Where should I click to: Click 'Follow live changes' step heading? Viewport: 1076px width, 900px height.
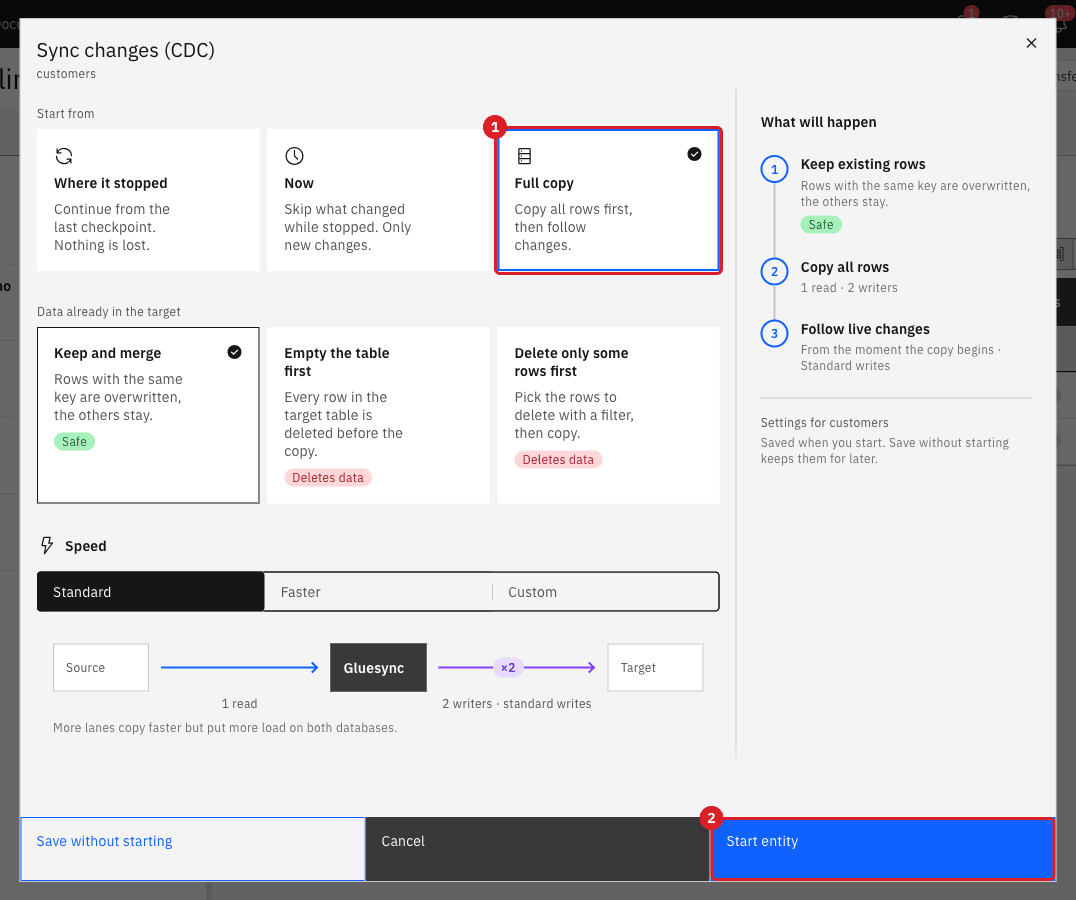pos(865,329)
